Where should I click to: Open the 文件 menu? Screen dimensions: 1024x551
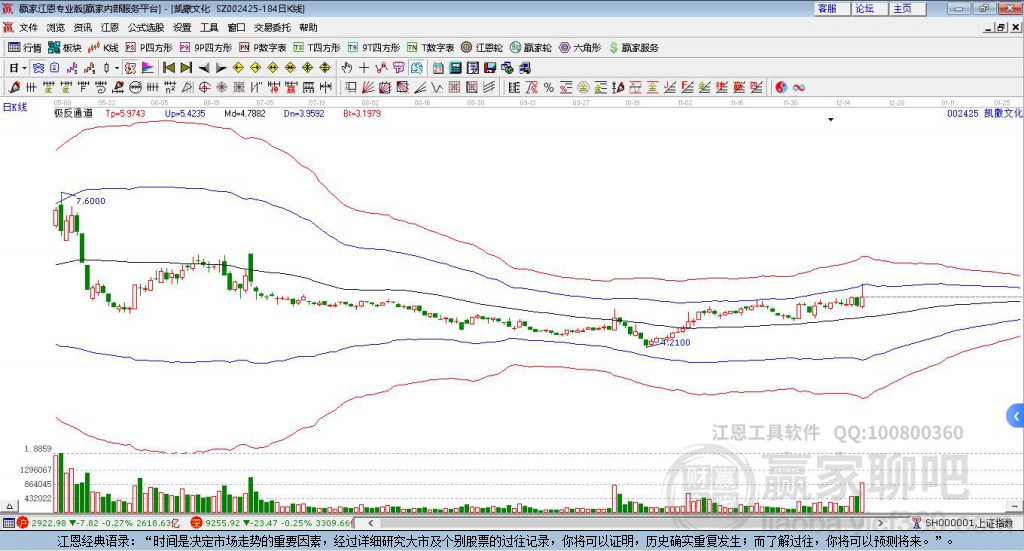click(x=28, y=27)
